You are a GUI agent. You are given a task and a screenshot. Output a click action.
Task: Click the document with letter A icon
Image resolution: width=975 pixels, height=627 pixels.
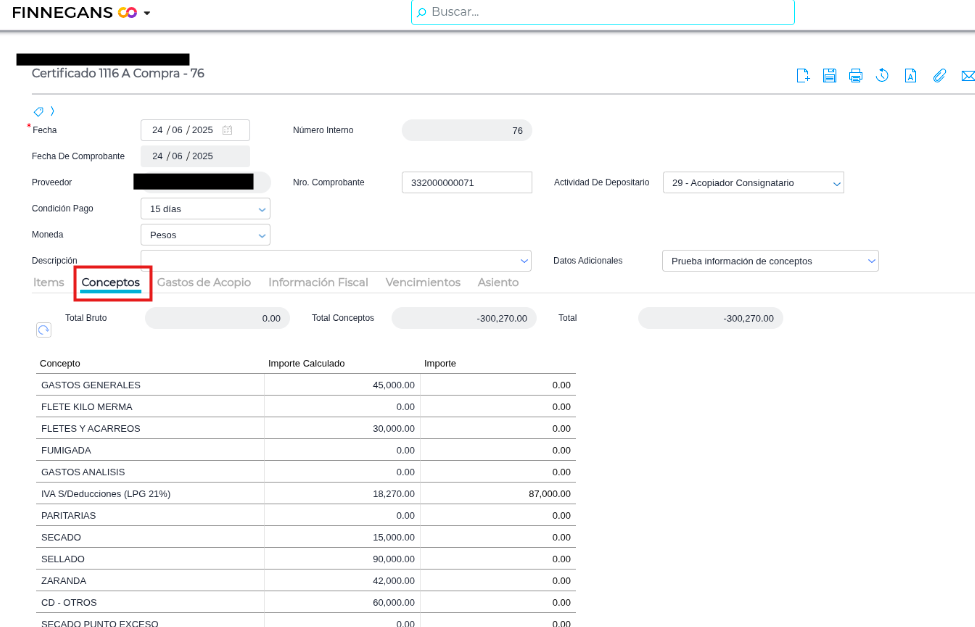(x=911, y=76)
